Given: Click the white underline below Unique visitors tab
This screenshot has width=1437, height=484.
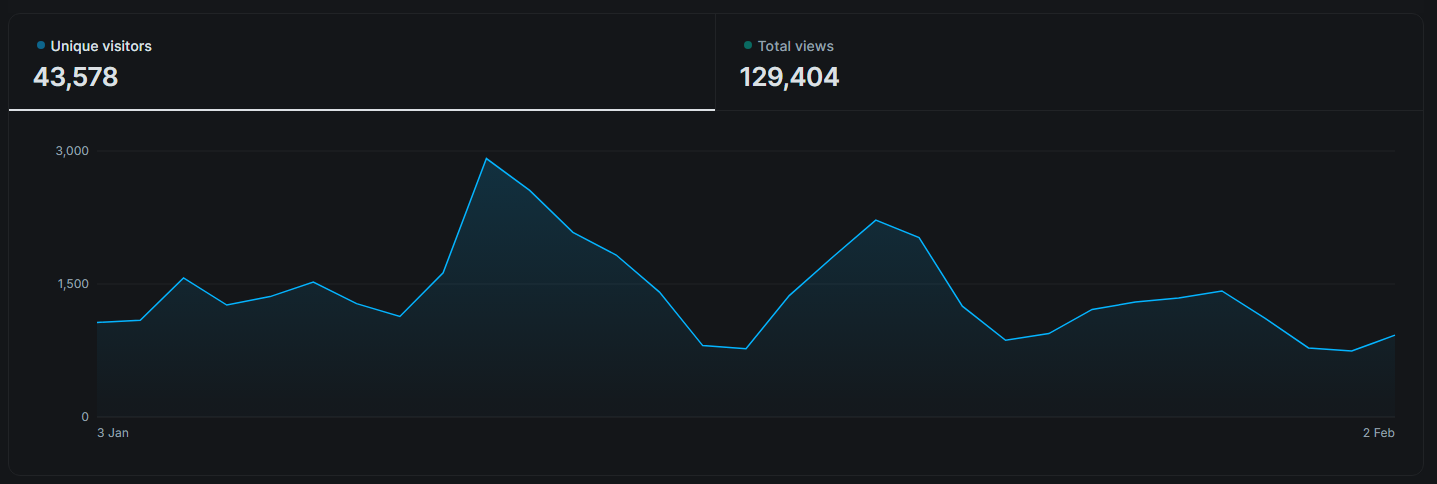Looking at the screenshot, I should pyautogui.click(x=362, y=109).
